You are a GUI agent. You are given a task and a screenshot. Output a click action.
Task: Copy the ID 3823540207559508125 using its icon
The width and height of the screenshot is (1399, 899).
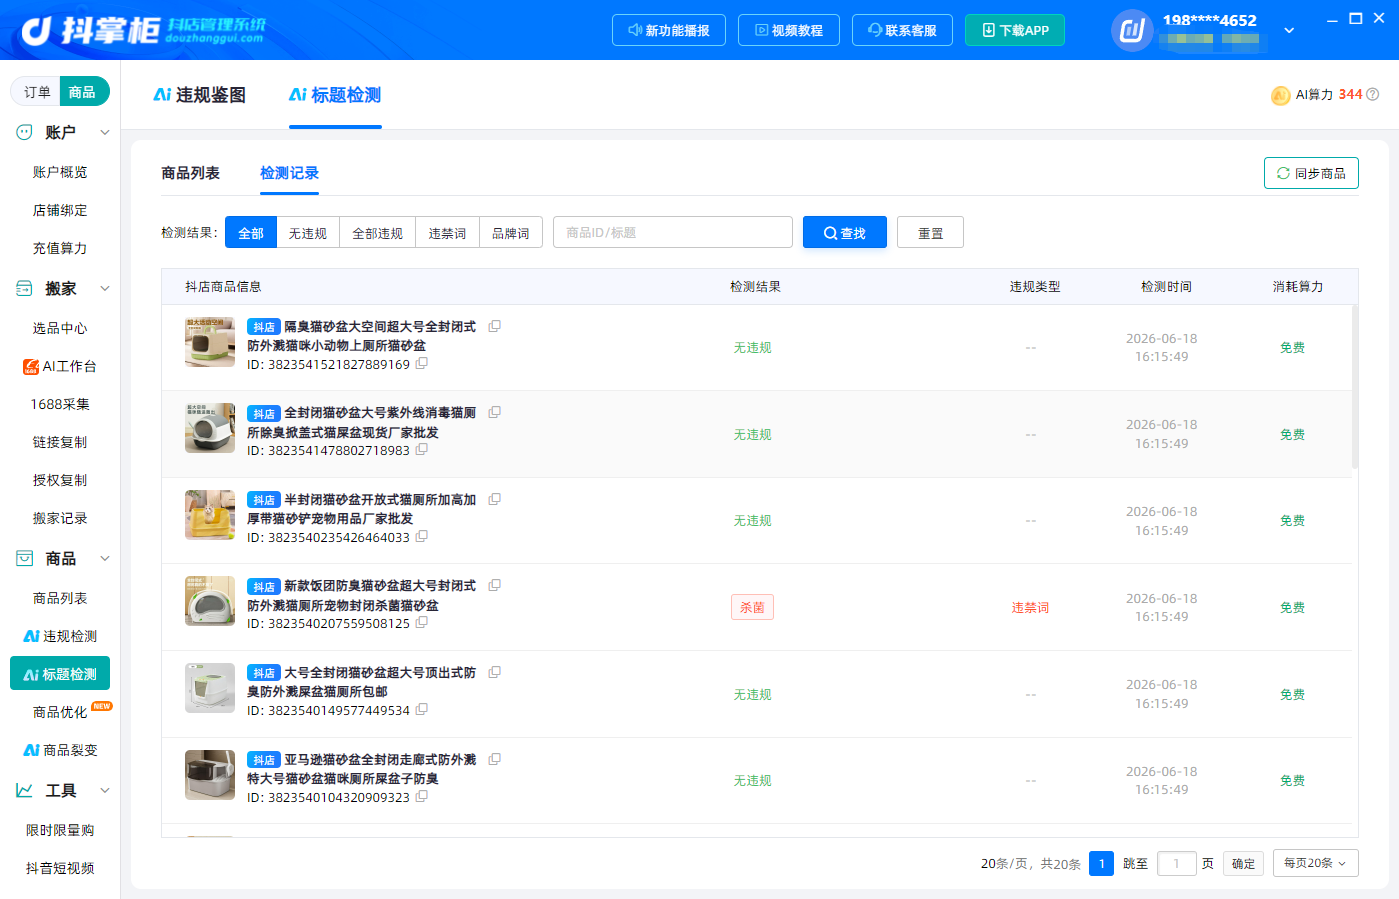pos(422,623)
